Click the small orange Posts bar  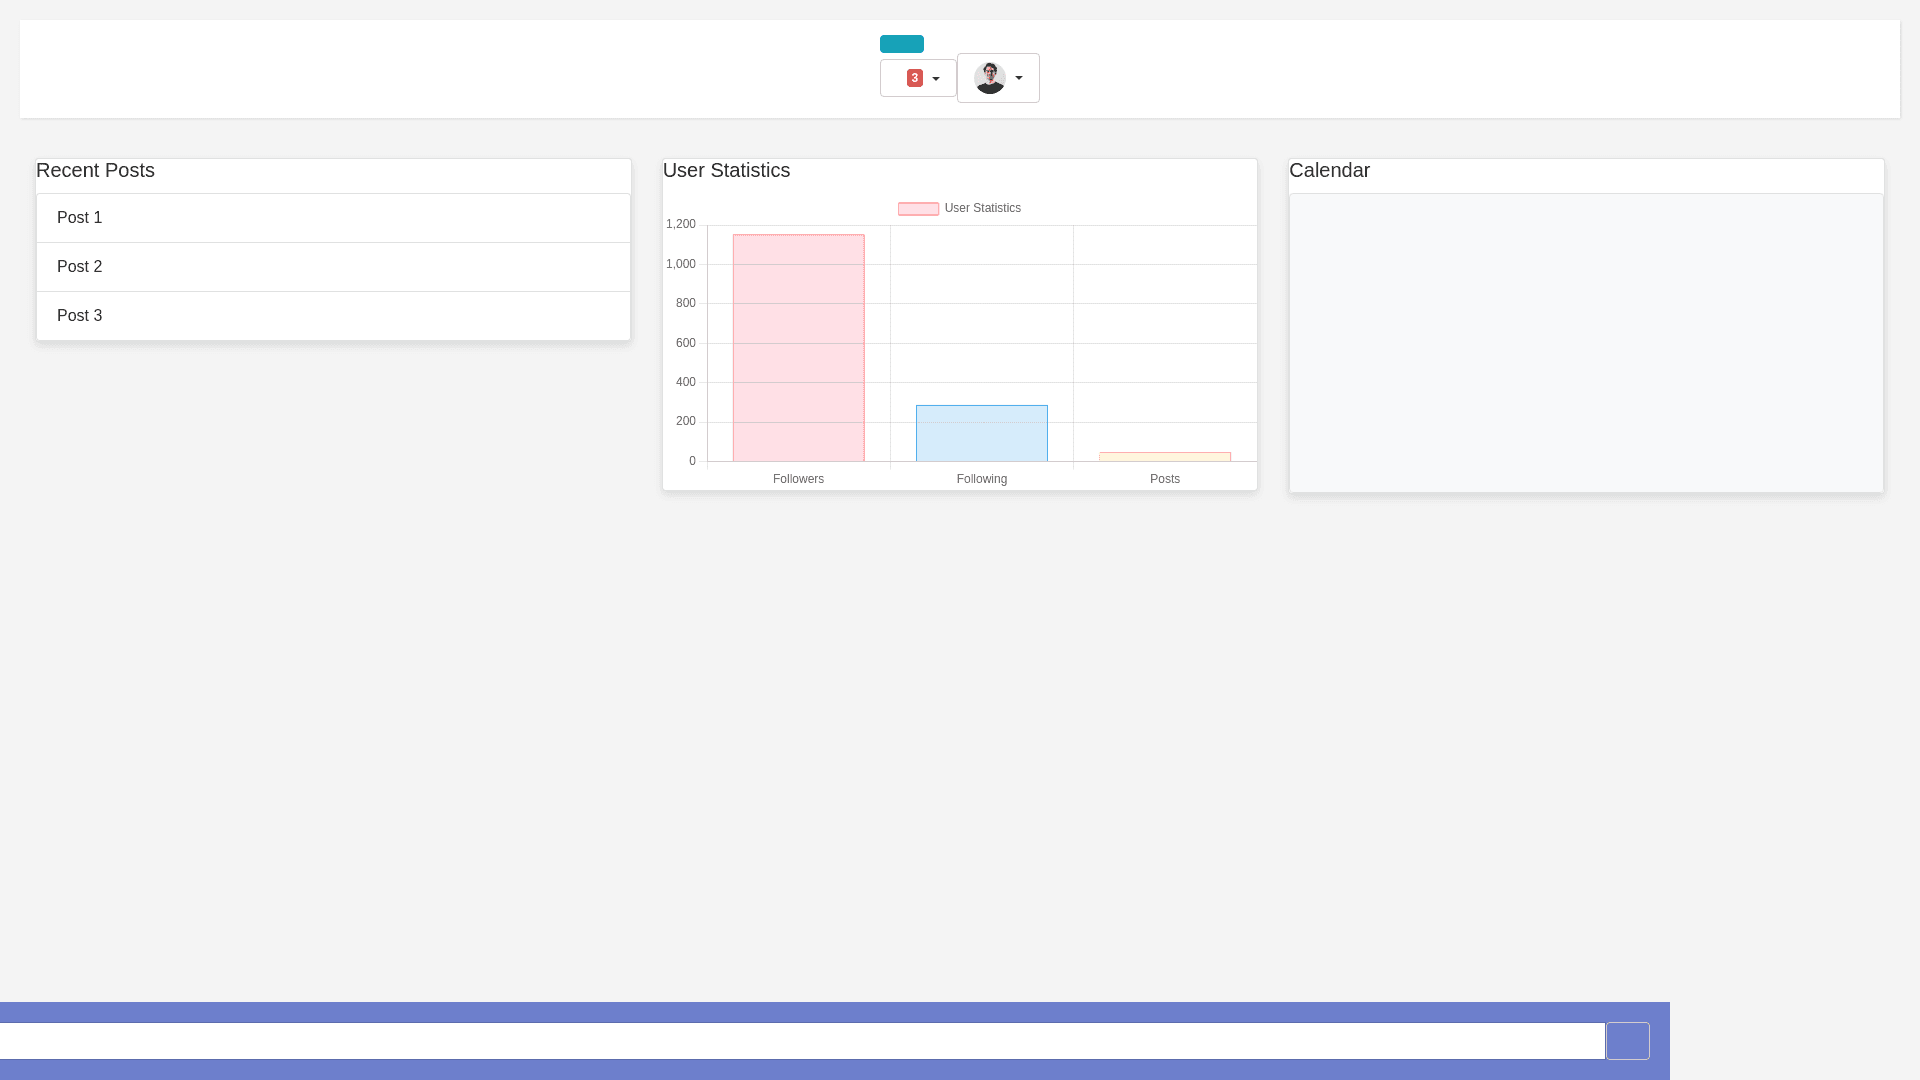pyautogui.click(x=1165, y=457)
